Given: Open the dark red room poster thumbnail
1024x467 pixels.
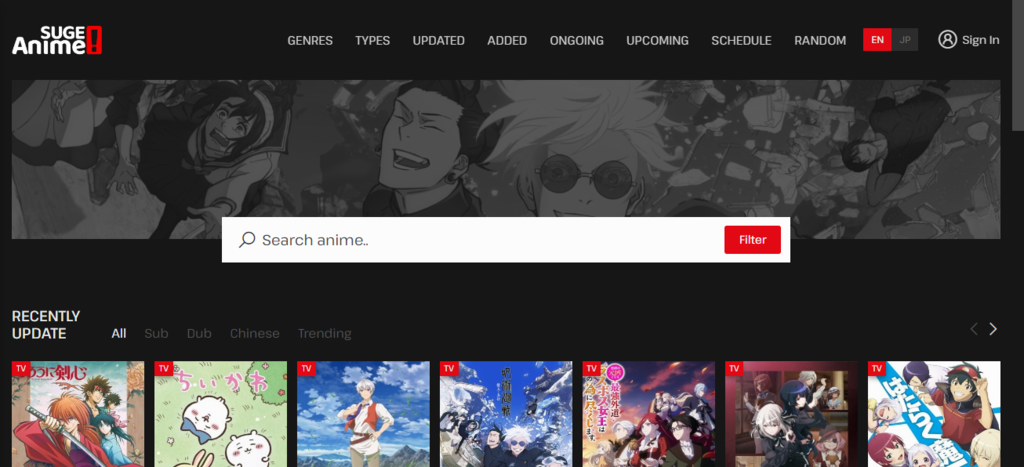Looking at the screenshot, I should point(792,414).
